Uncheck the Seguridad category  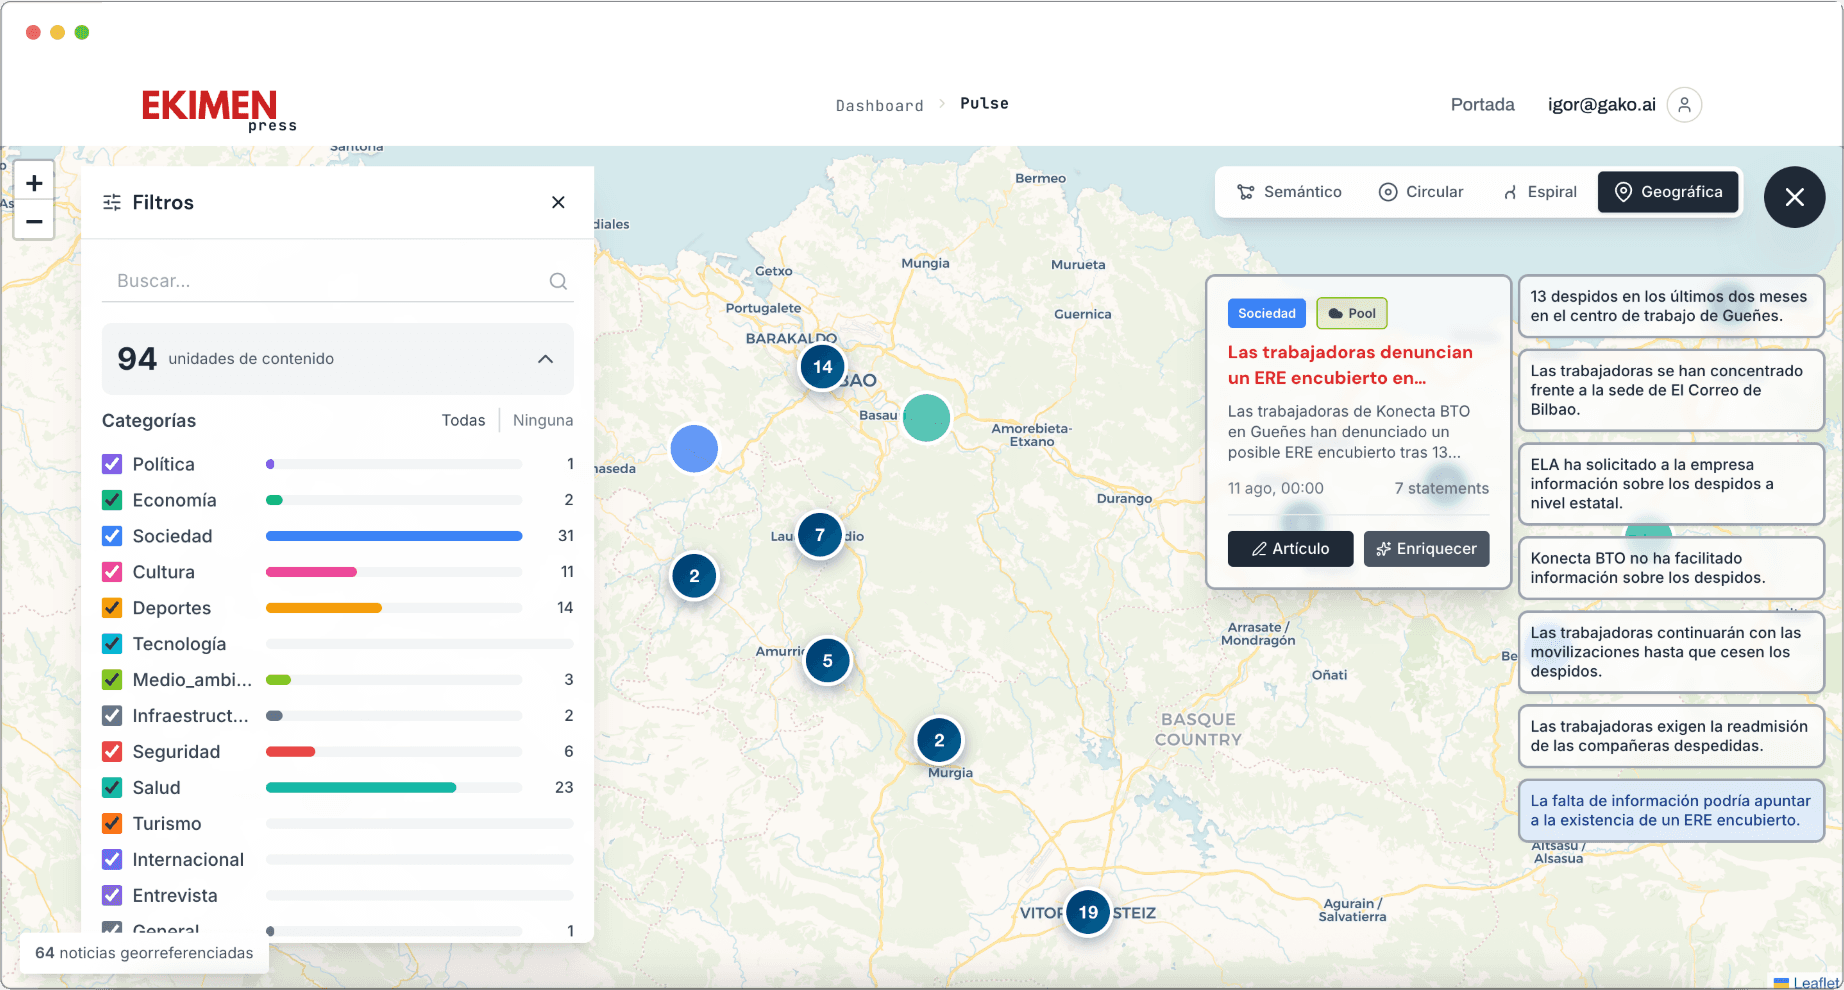pyautogui.click(x=112, y=752)
